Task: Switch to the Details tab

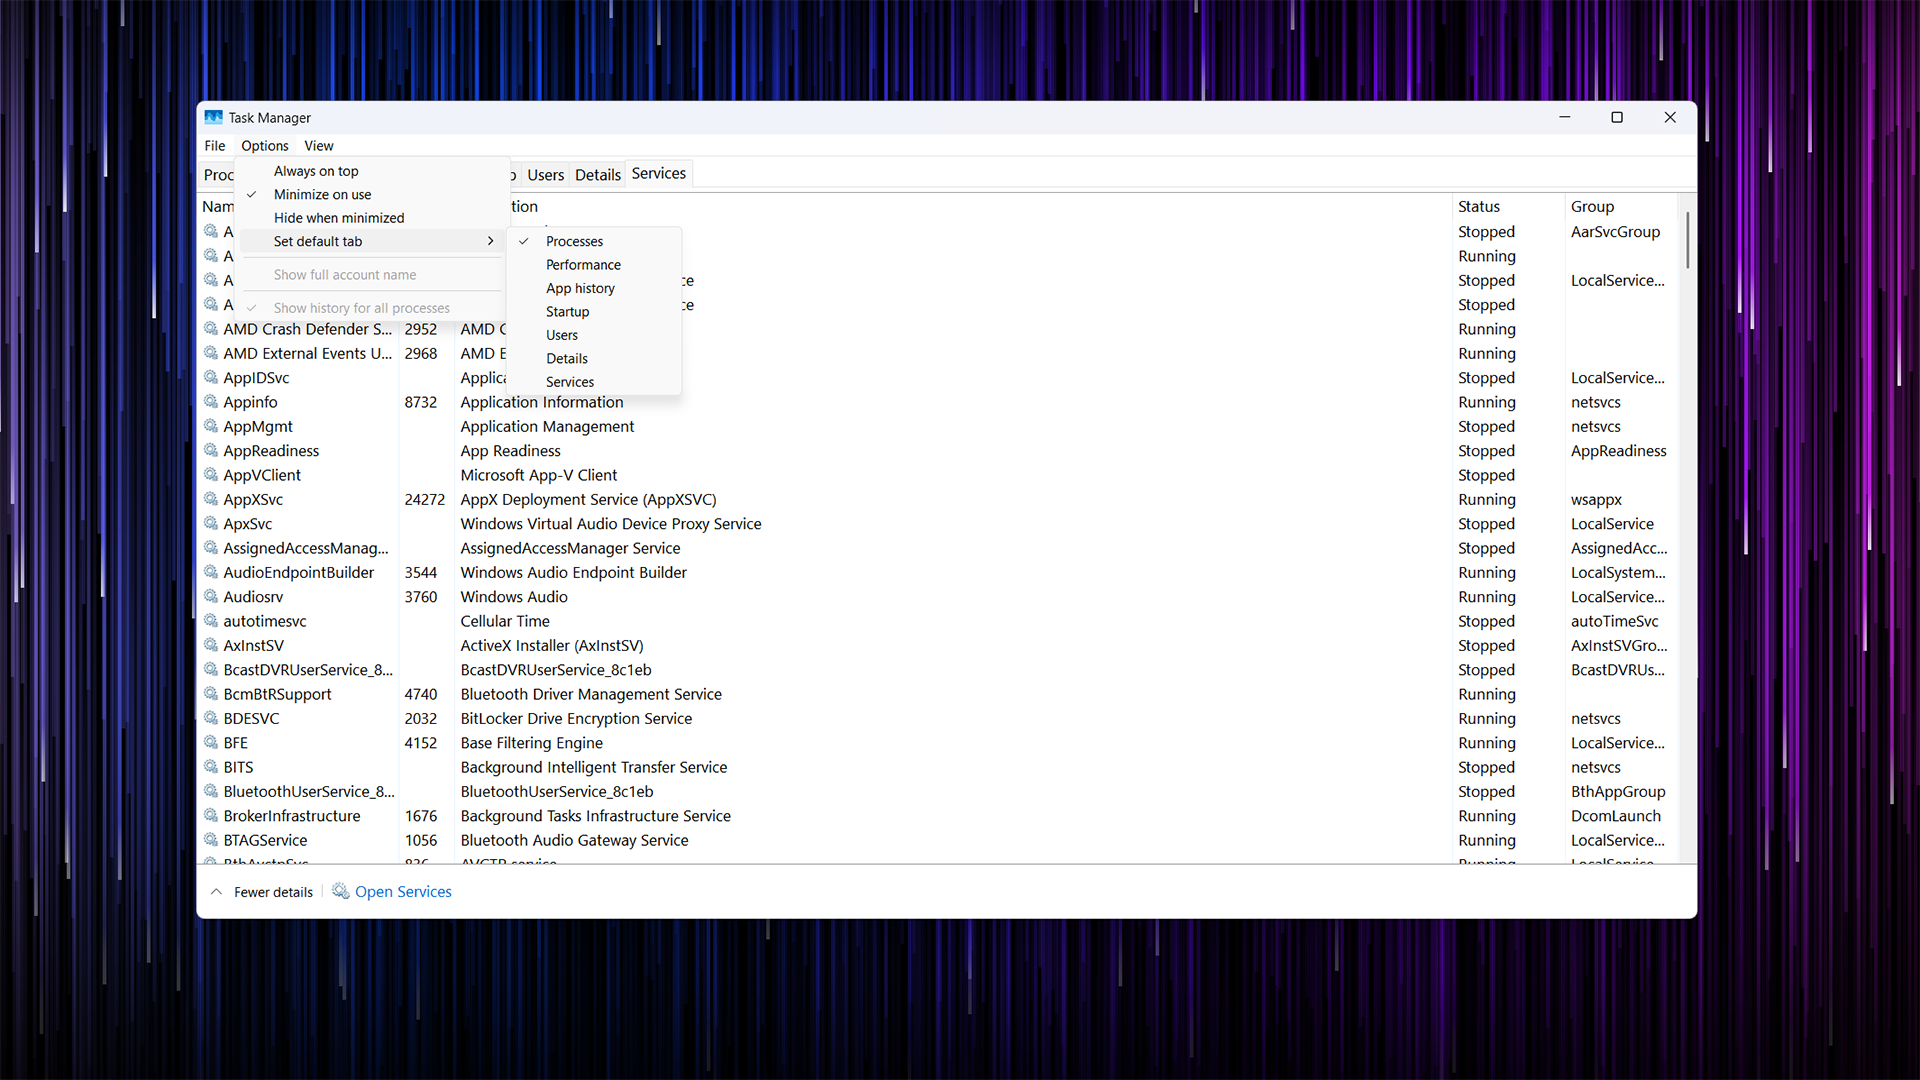Action: click(598, 174)
